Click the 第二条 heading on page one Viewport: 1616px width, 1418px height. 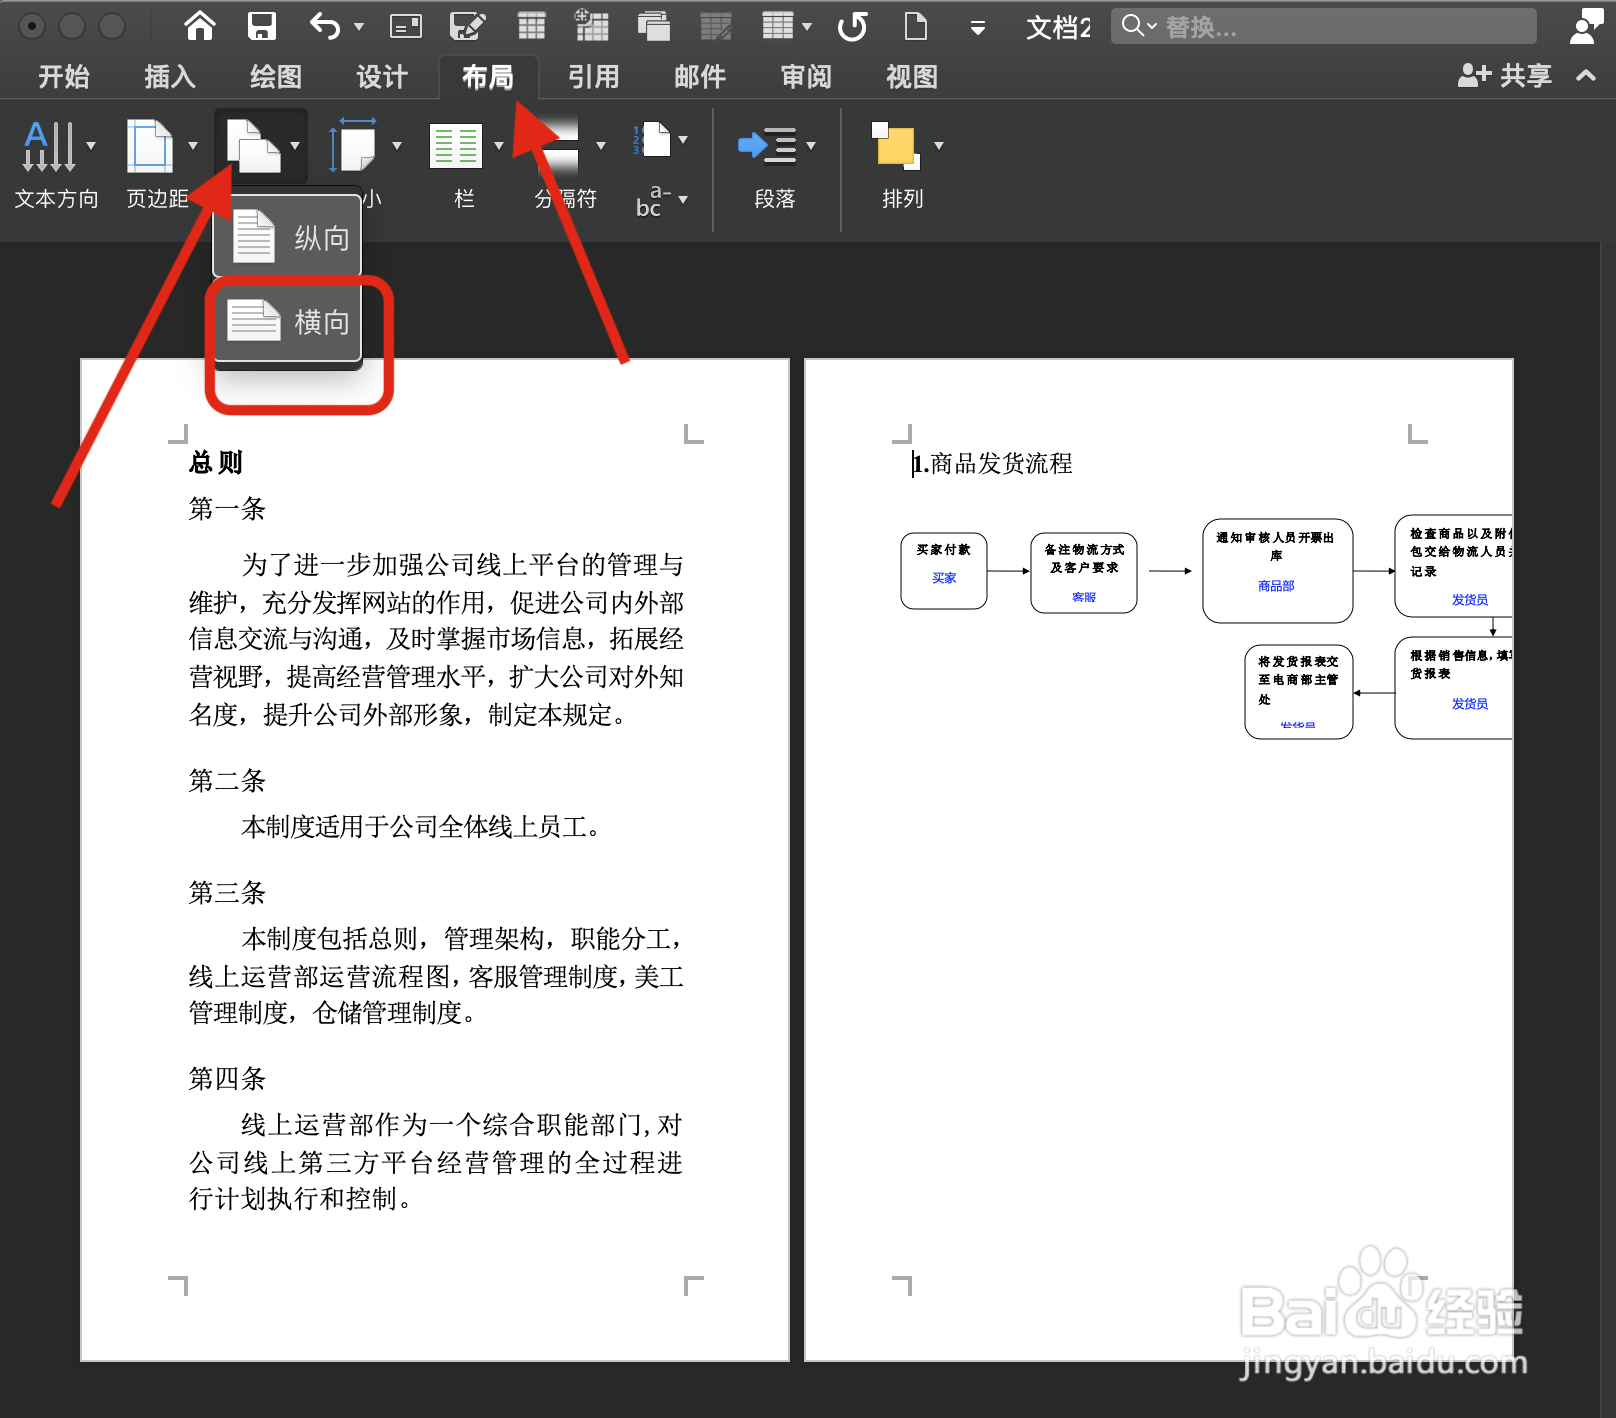click(x=227, y=781)
